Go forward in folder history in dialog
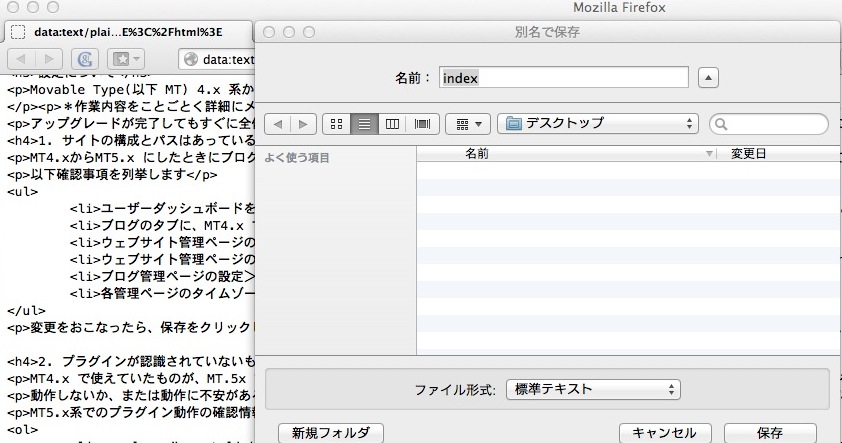842x443 pixels. pos(303,124)
